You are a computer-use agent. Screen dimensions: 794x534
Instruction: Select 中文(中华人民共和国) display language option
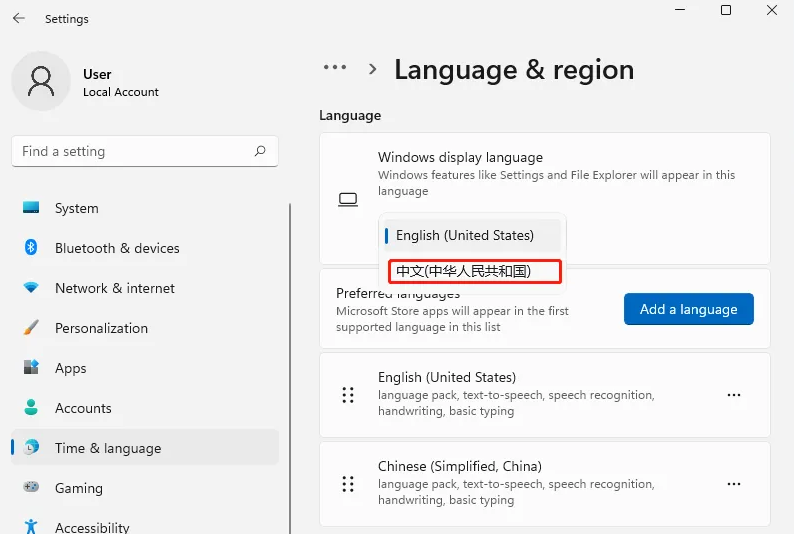[x=475, y=271]
